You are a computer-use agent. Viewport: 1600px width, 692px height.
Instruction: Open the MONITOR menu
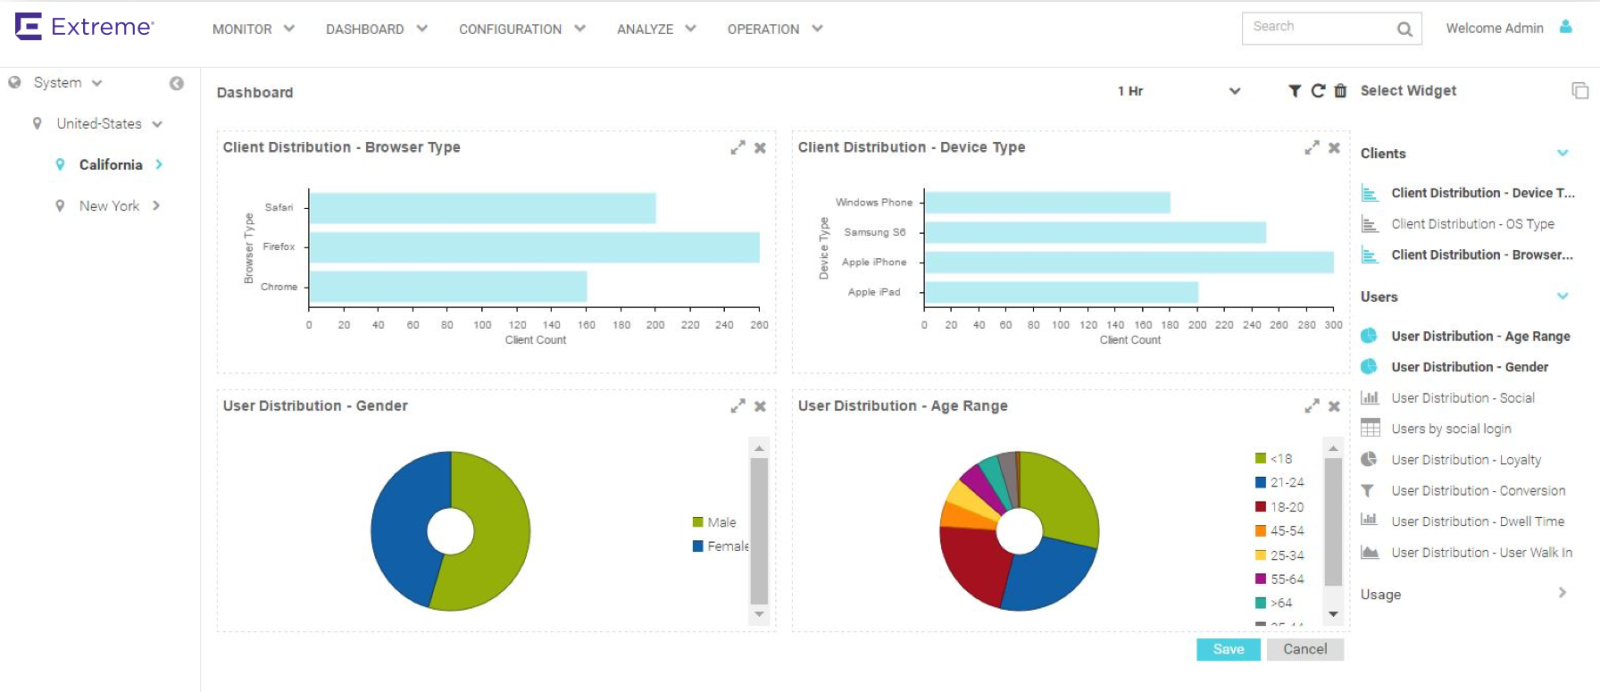click(x=253, y=29)
